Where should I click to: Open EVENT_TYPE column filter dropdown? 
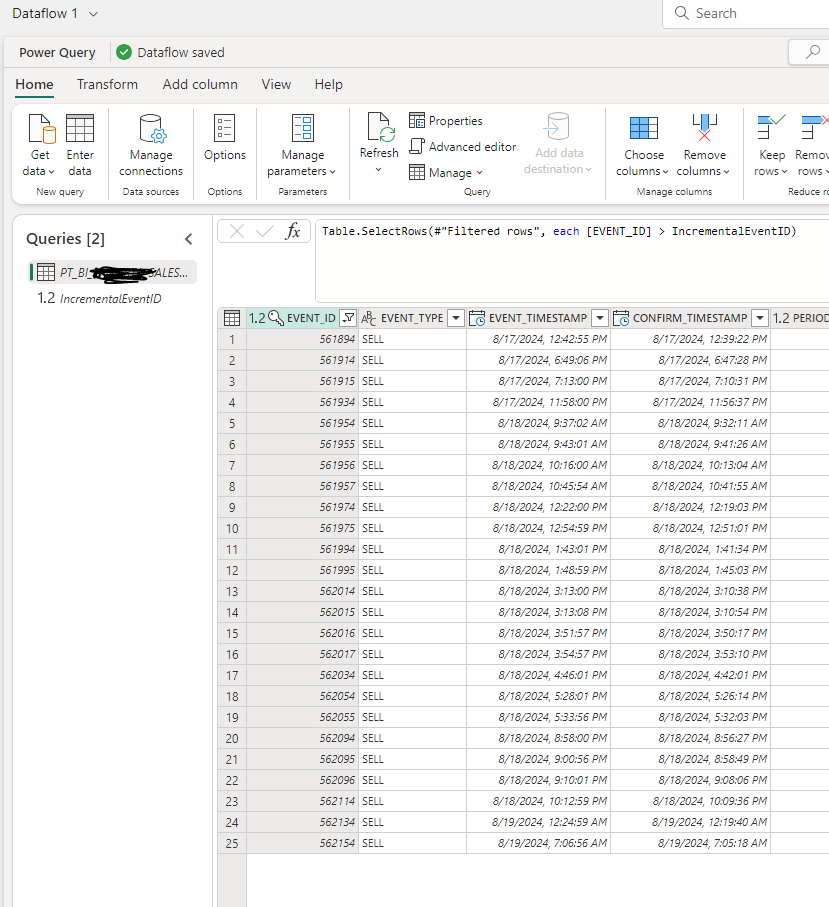[456, 318]
